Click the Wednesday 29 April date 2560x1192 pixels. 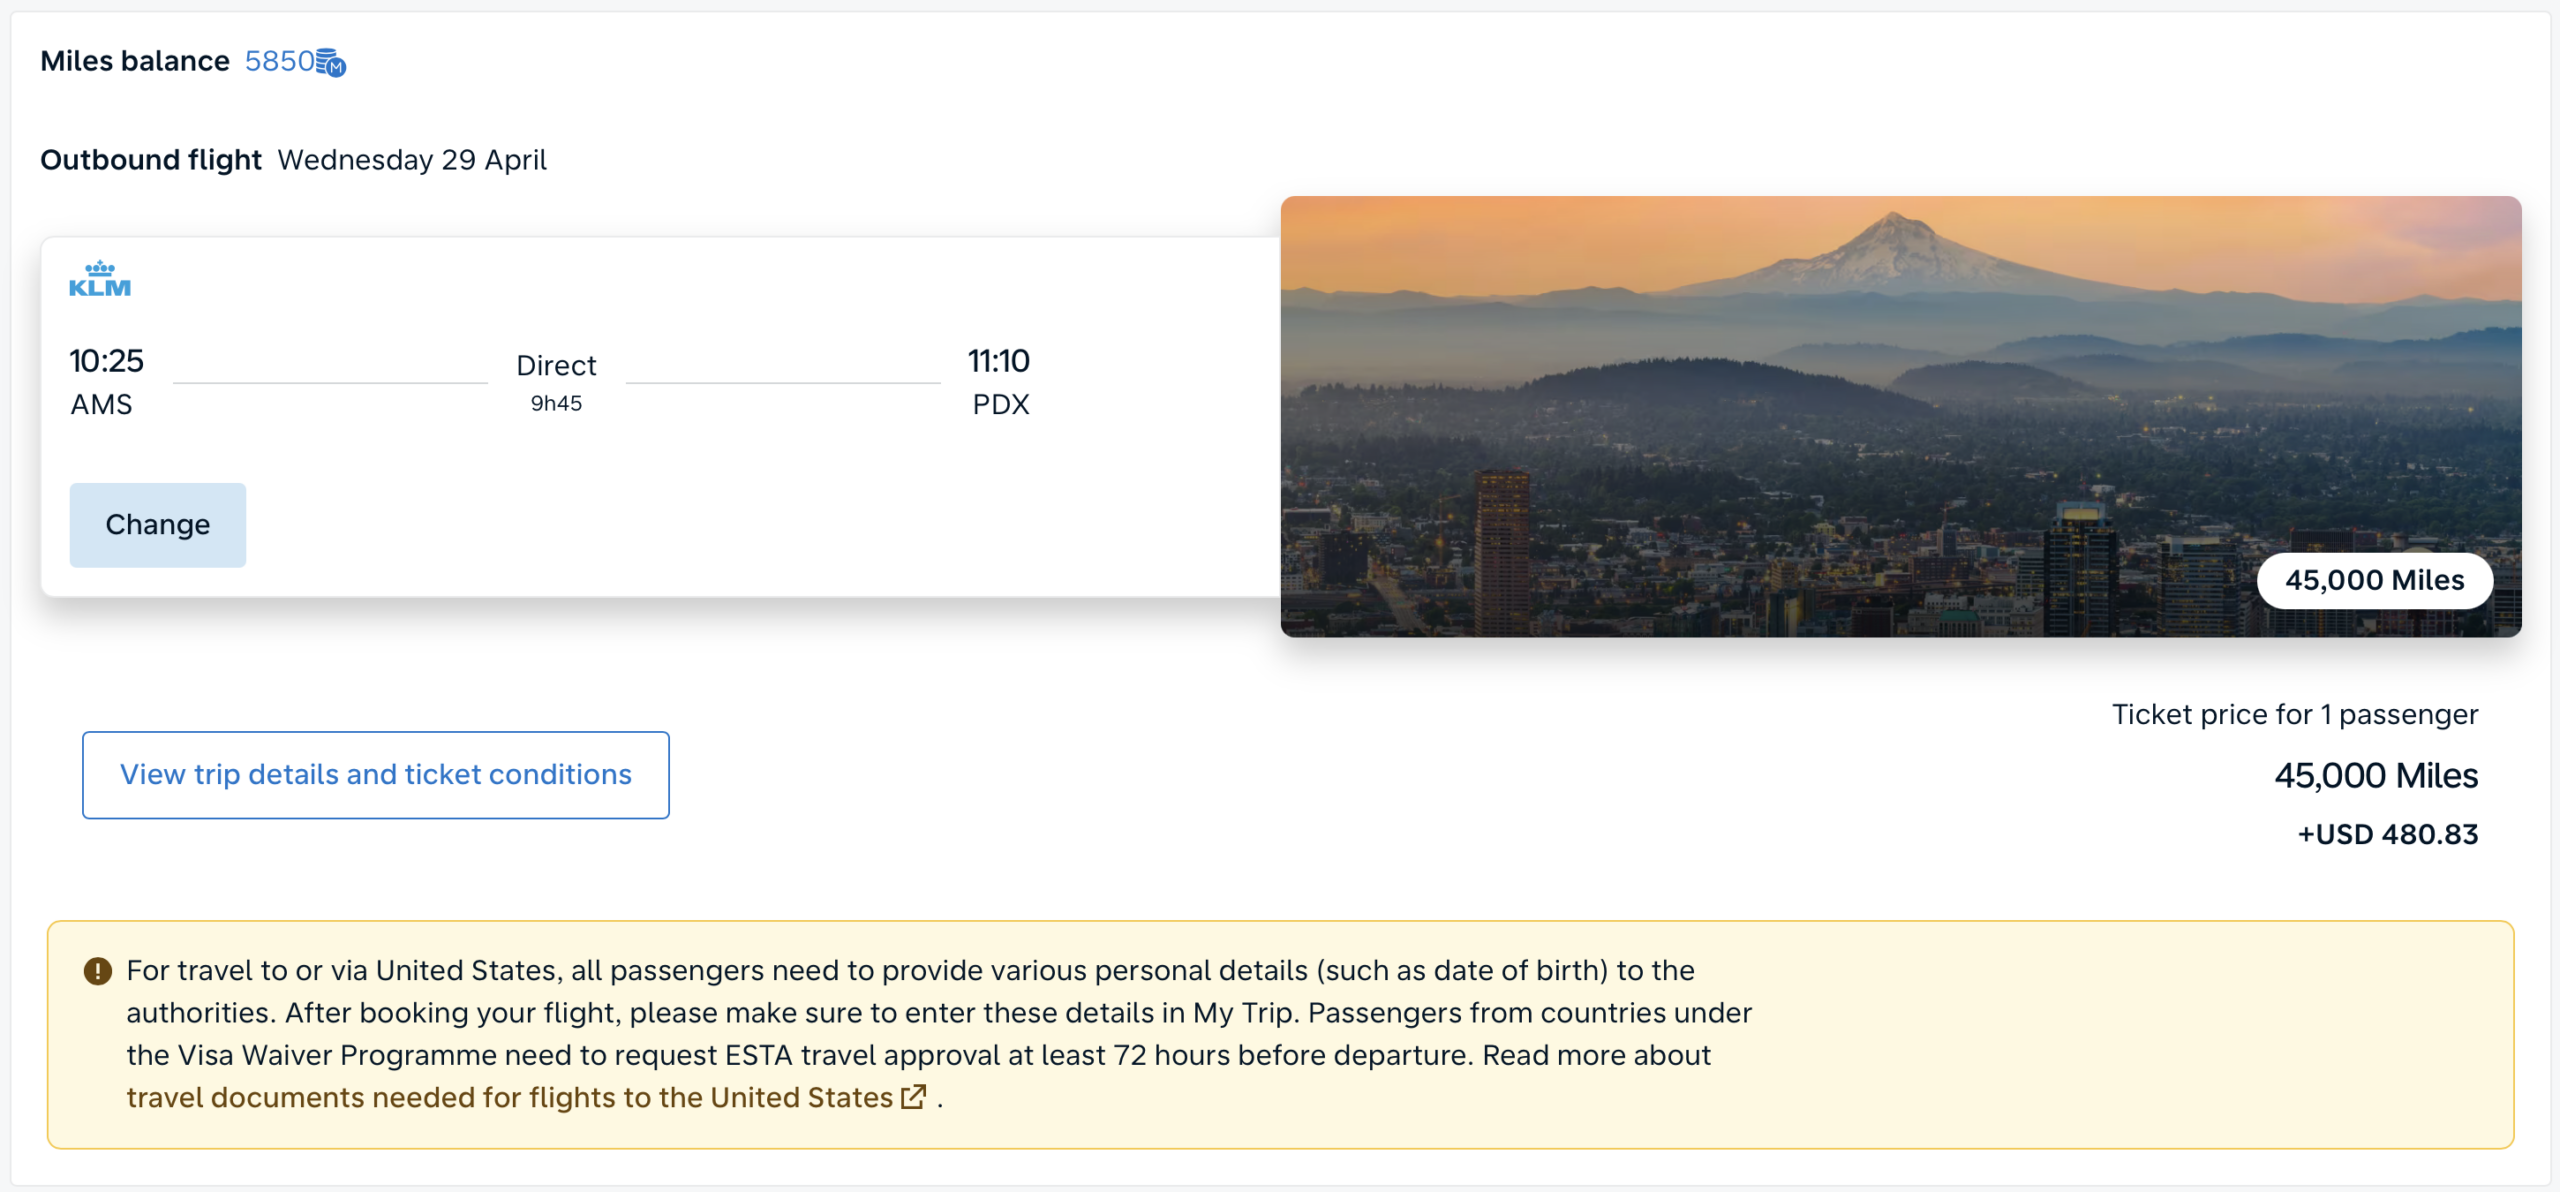412,160
